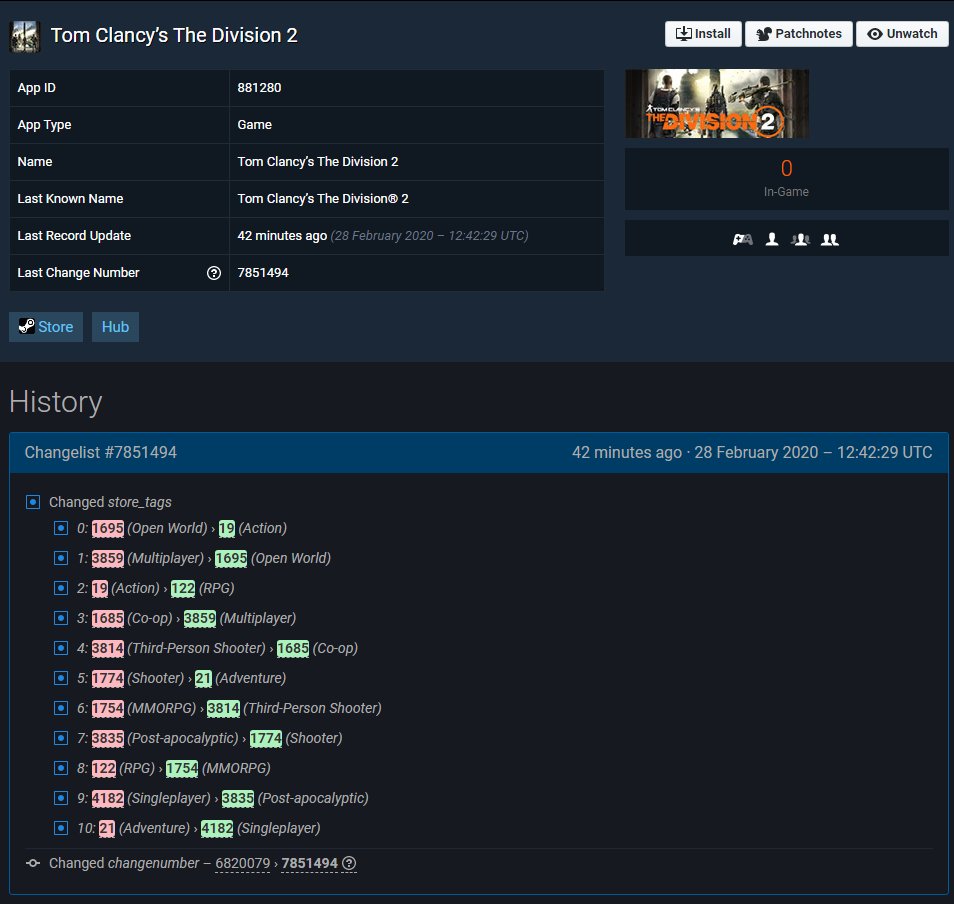The width and height of the screenshot is (954, 904).
Task: Click the Division 2 header image
Action: point(717,103)
